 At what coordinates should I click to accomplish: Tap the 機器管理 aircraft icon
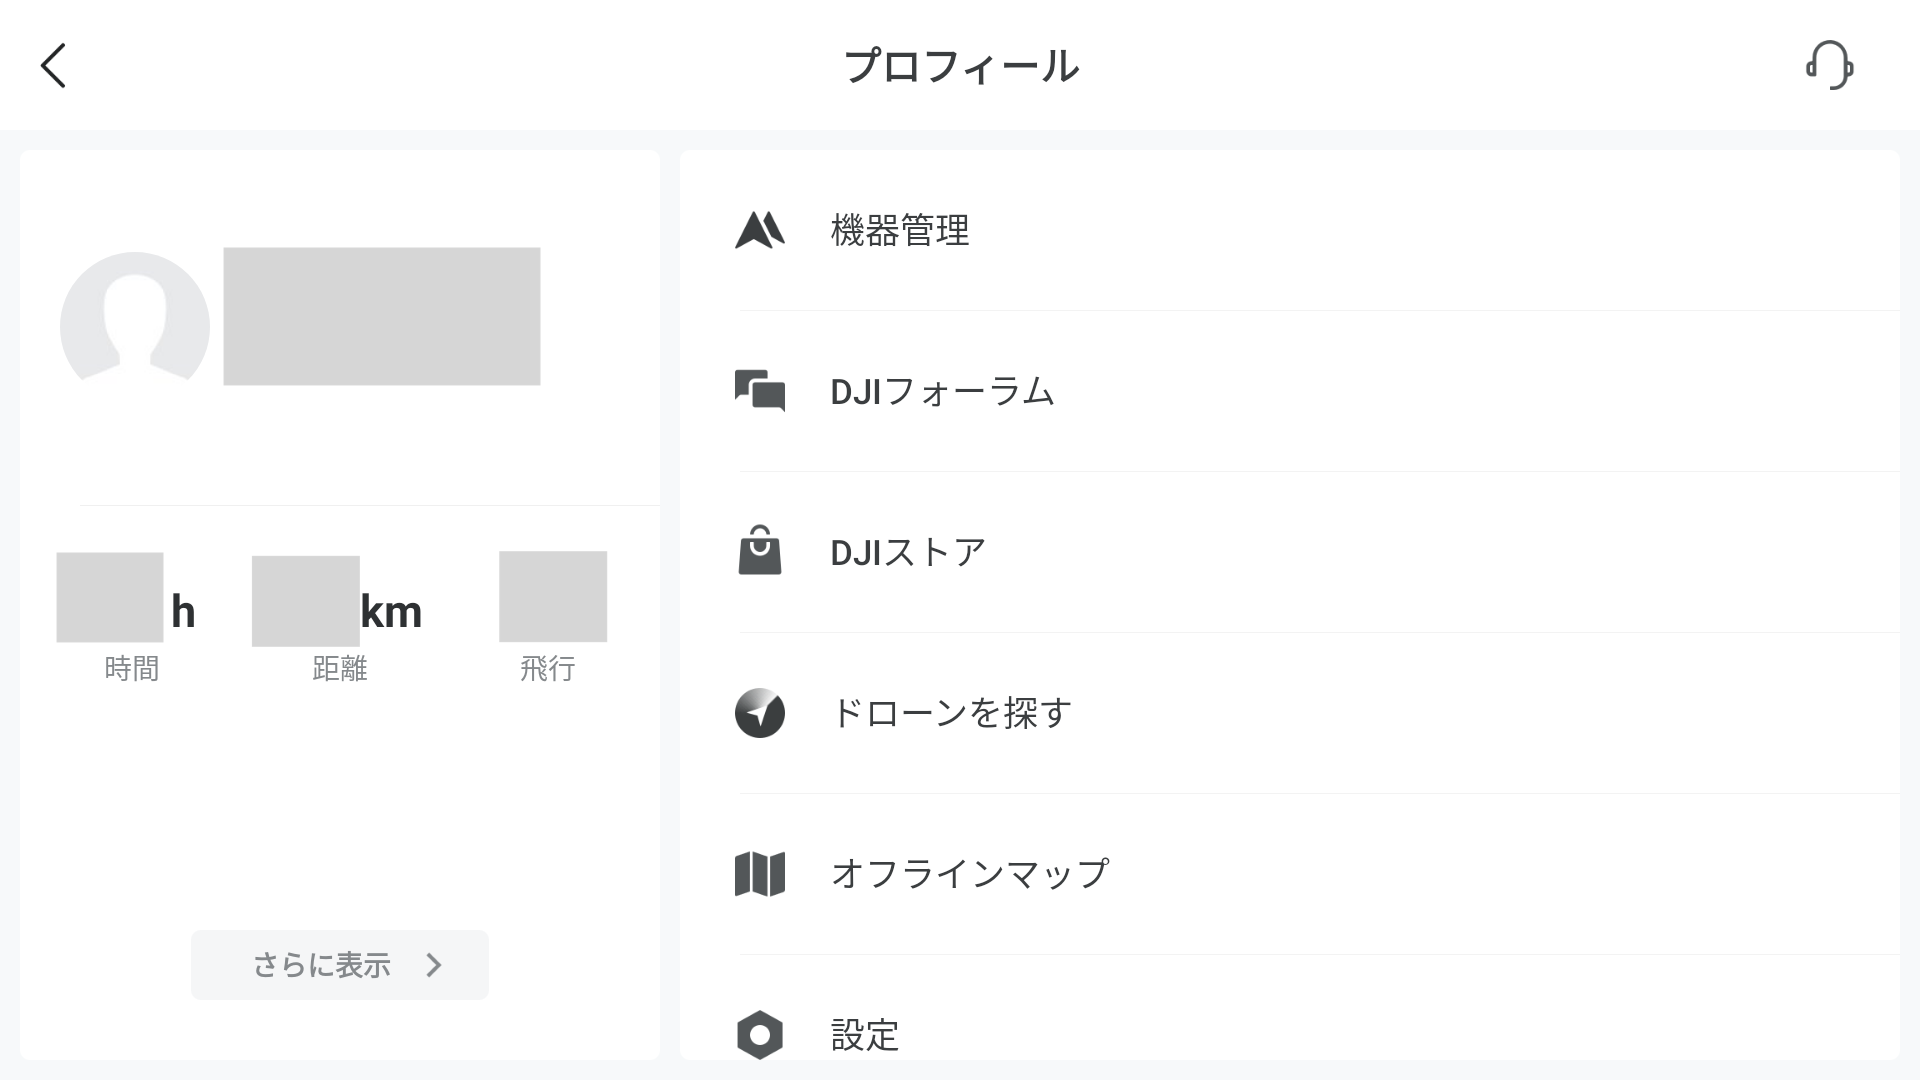(760, 230)
